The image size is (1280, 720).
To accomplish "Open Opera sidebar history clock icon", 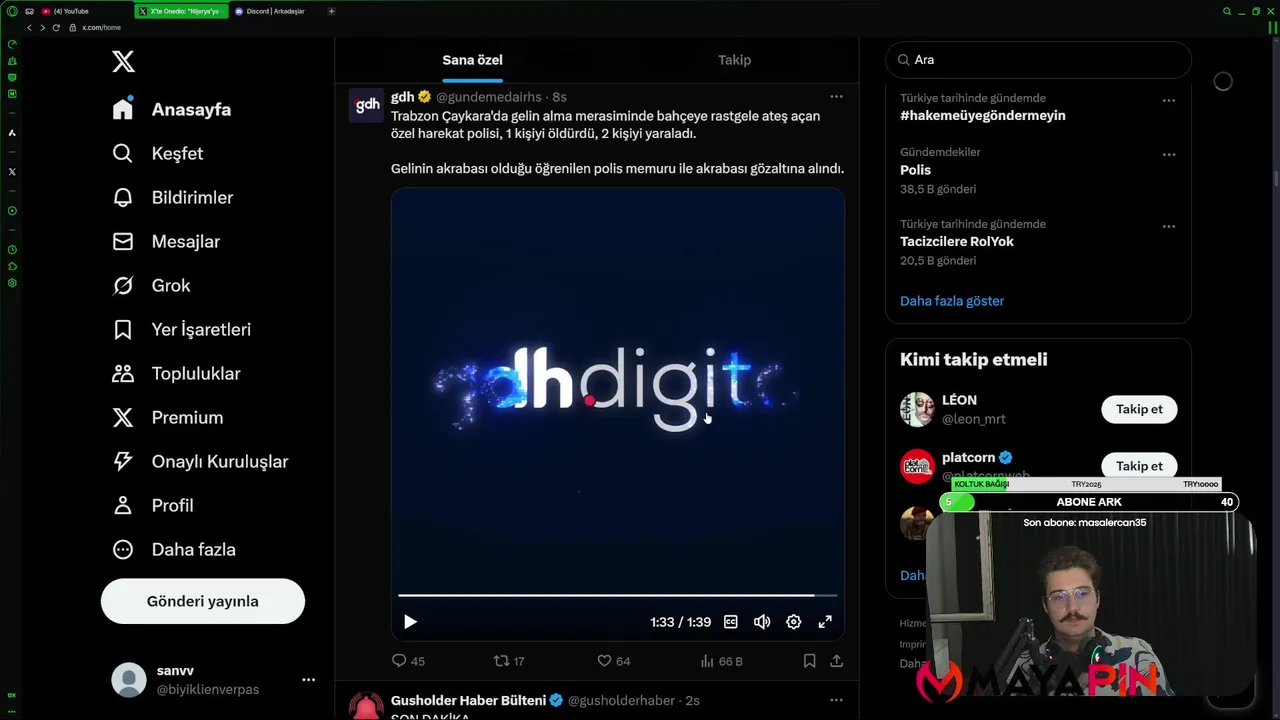I will 12,249.
